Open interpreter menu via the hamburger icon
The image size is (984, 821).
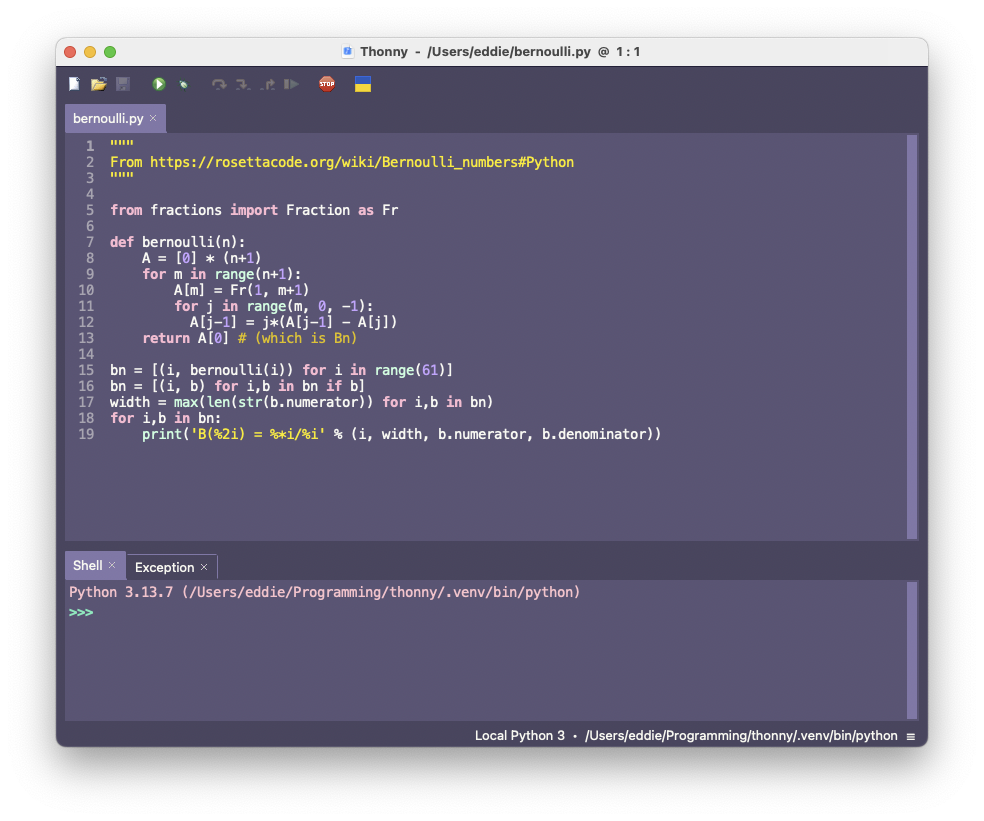click(x=911, y=736)
